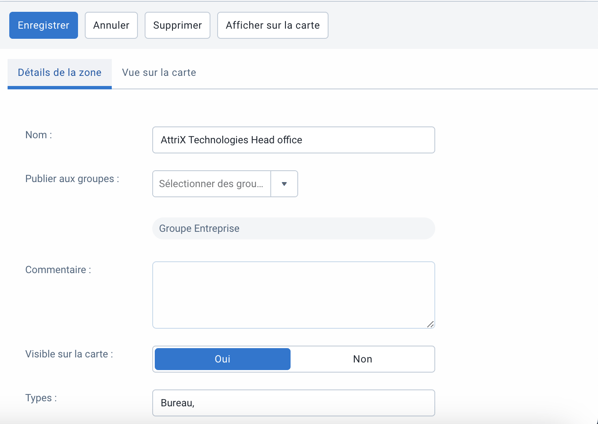Focus the Nom text field
Image resolution: width=598 pixels, height=424 pixels.
[293, 140]
